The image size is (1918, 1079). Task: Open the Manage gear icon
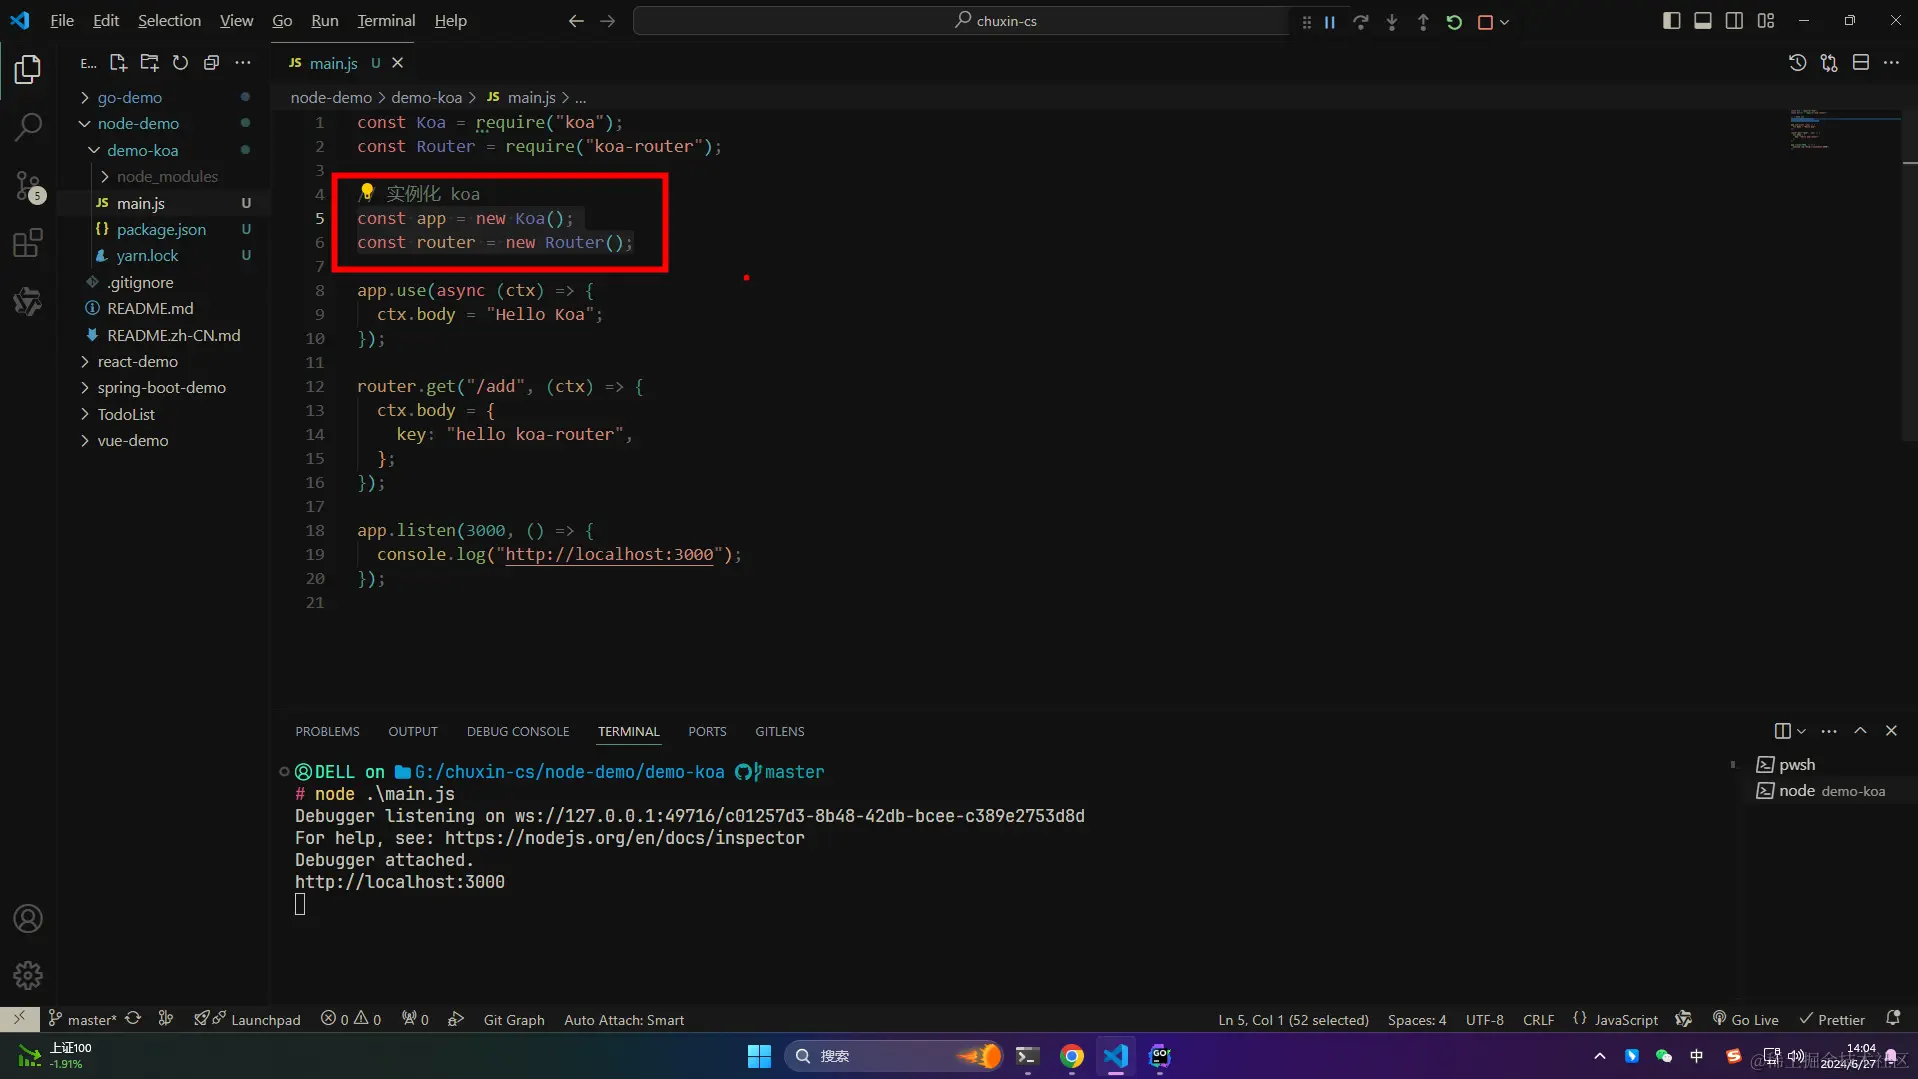(28, 974)
